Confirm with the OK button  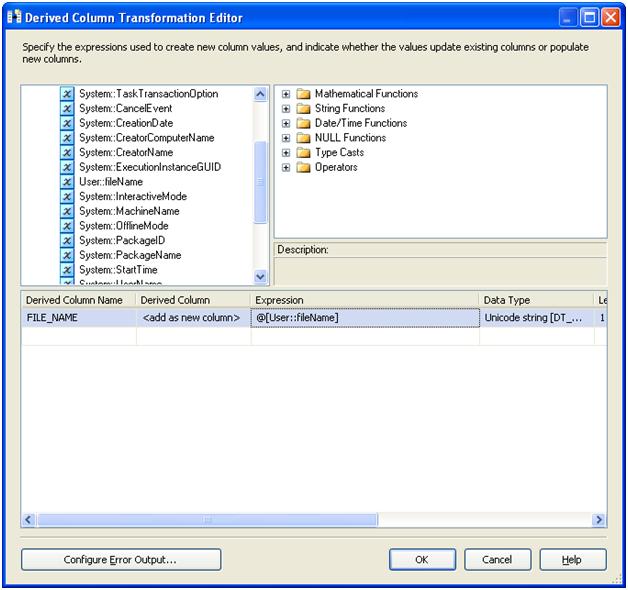tap(422, 560)
